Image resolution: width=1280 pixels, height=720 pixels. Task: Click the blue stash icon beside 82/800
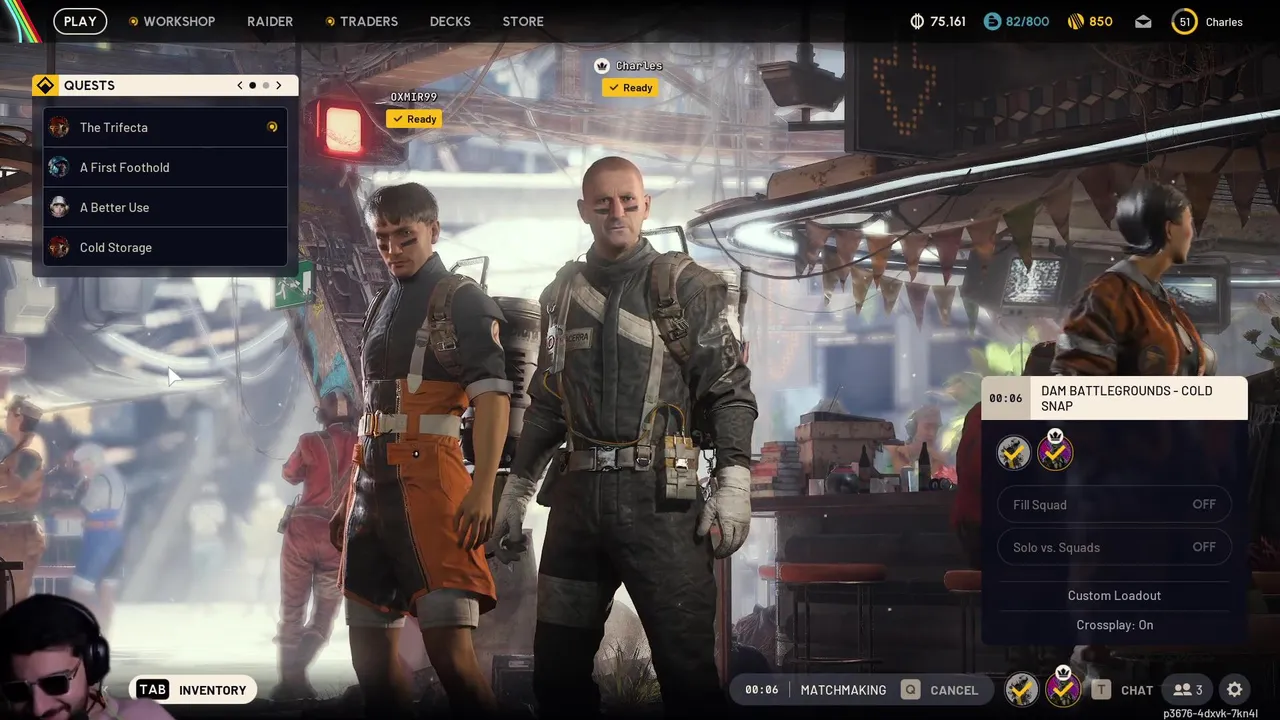(992, 21)
